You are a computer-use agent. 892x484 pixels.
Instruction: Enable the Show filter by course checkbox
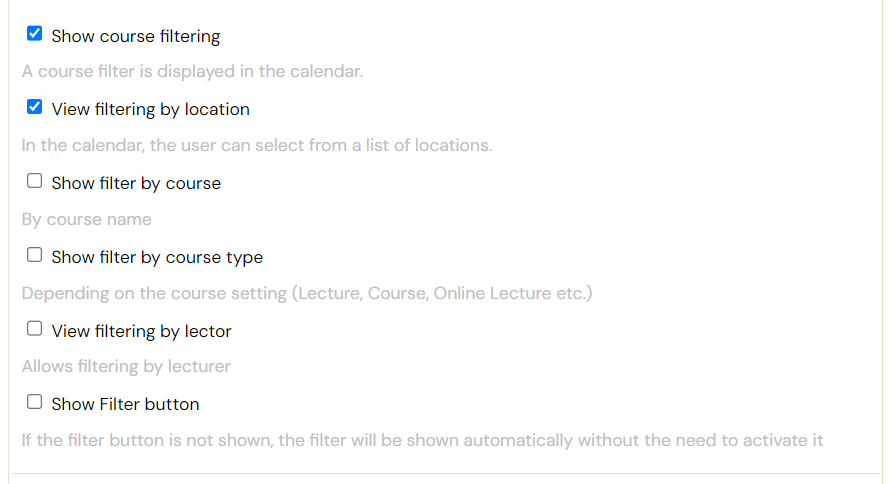pyautogui.click(x=35, y=181)
